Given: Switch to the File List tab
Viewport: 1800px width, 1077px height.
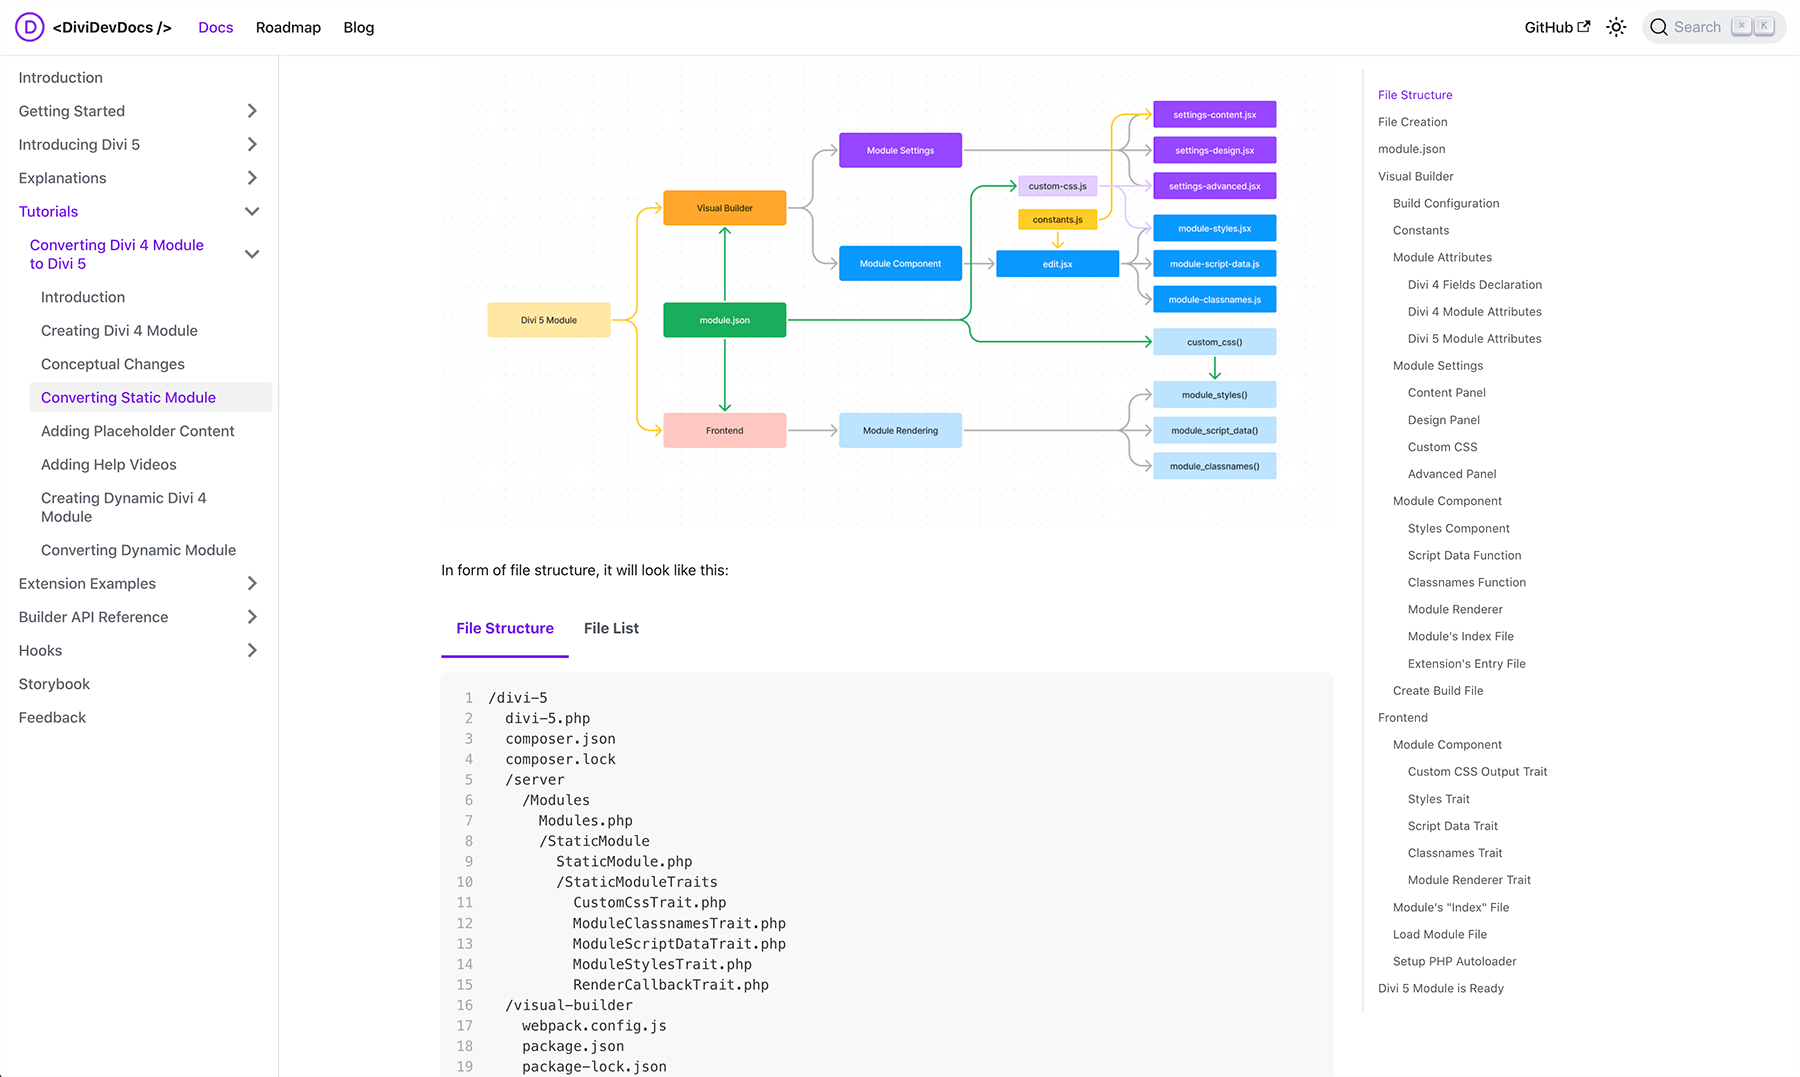Looking at the screenshot, I should point(611,628).
